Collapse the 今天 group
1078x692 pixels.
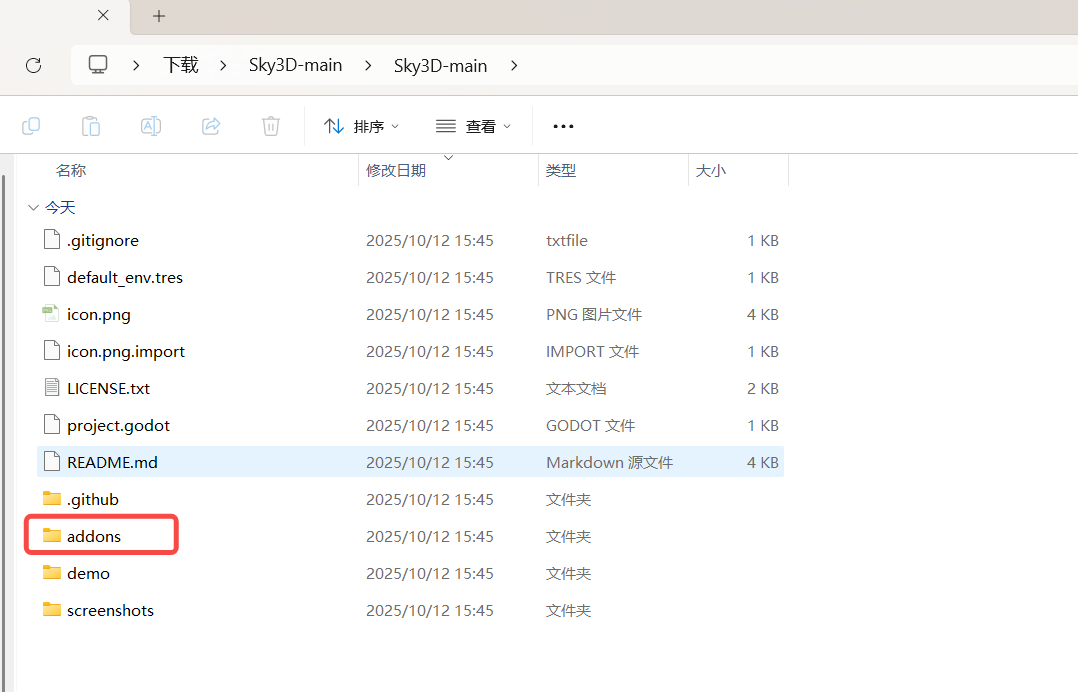pyautogui.click(x=34, y=208)
